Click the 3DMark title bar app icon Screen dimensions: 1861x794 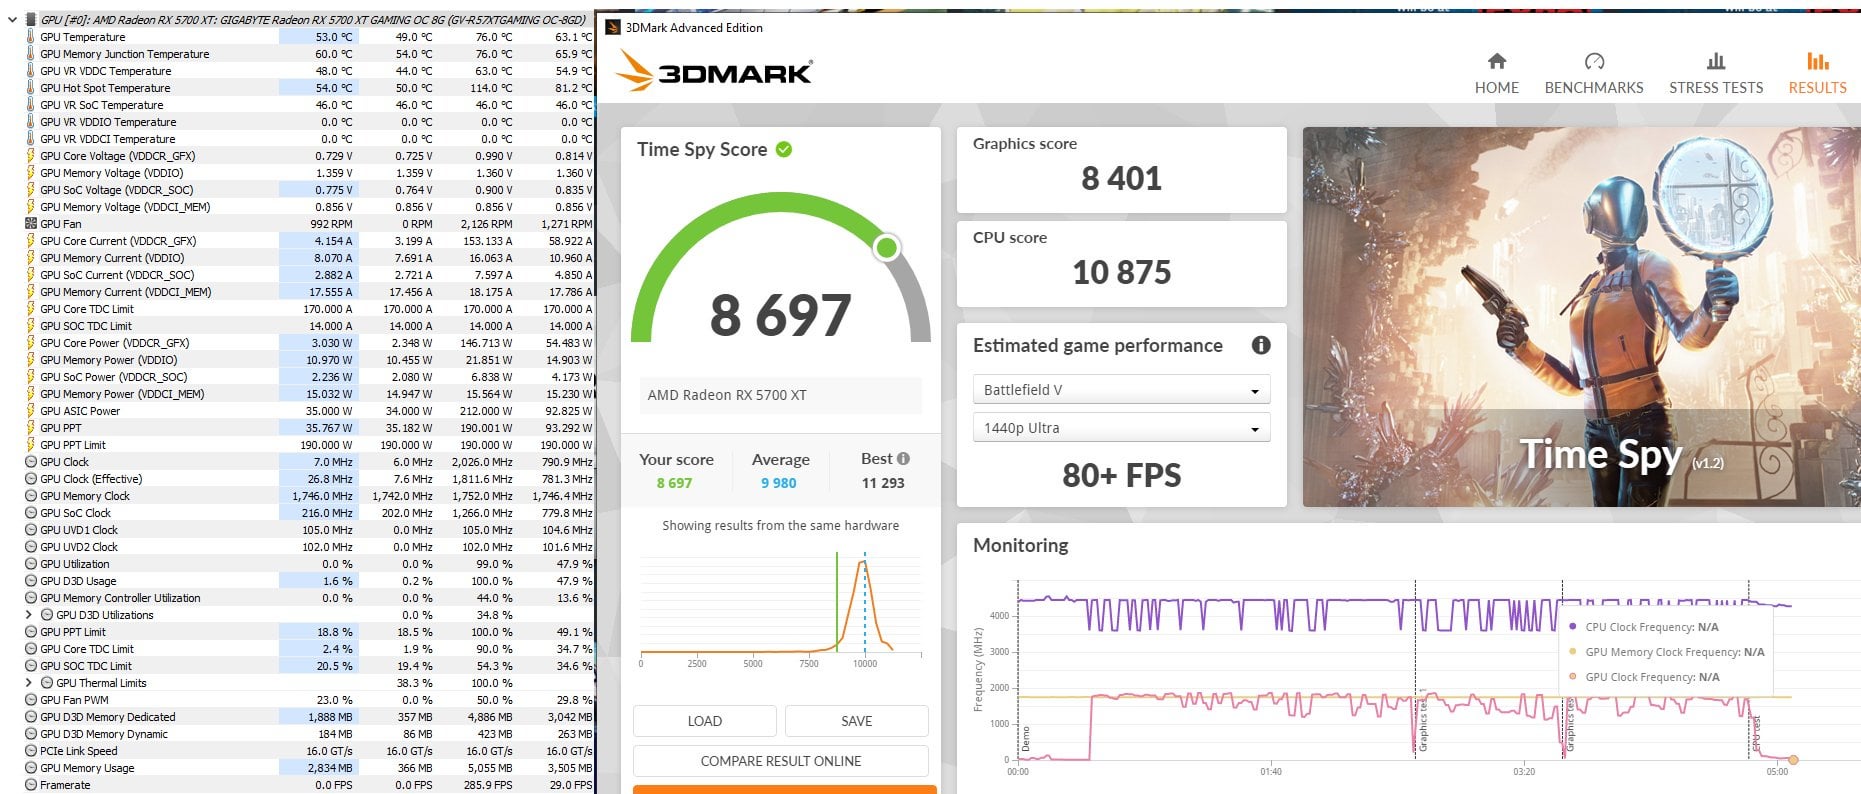coord(613,27)
